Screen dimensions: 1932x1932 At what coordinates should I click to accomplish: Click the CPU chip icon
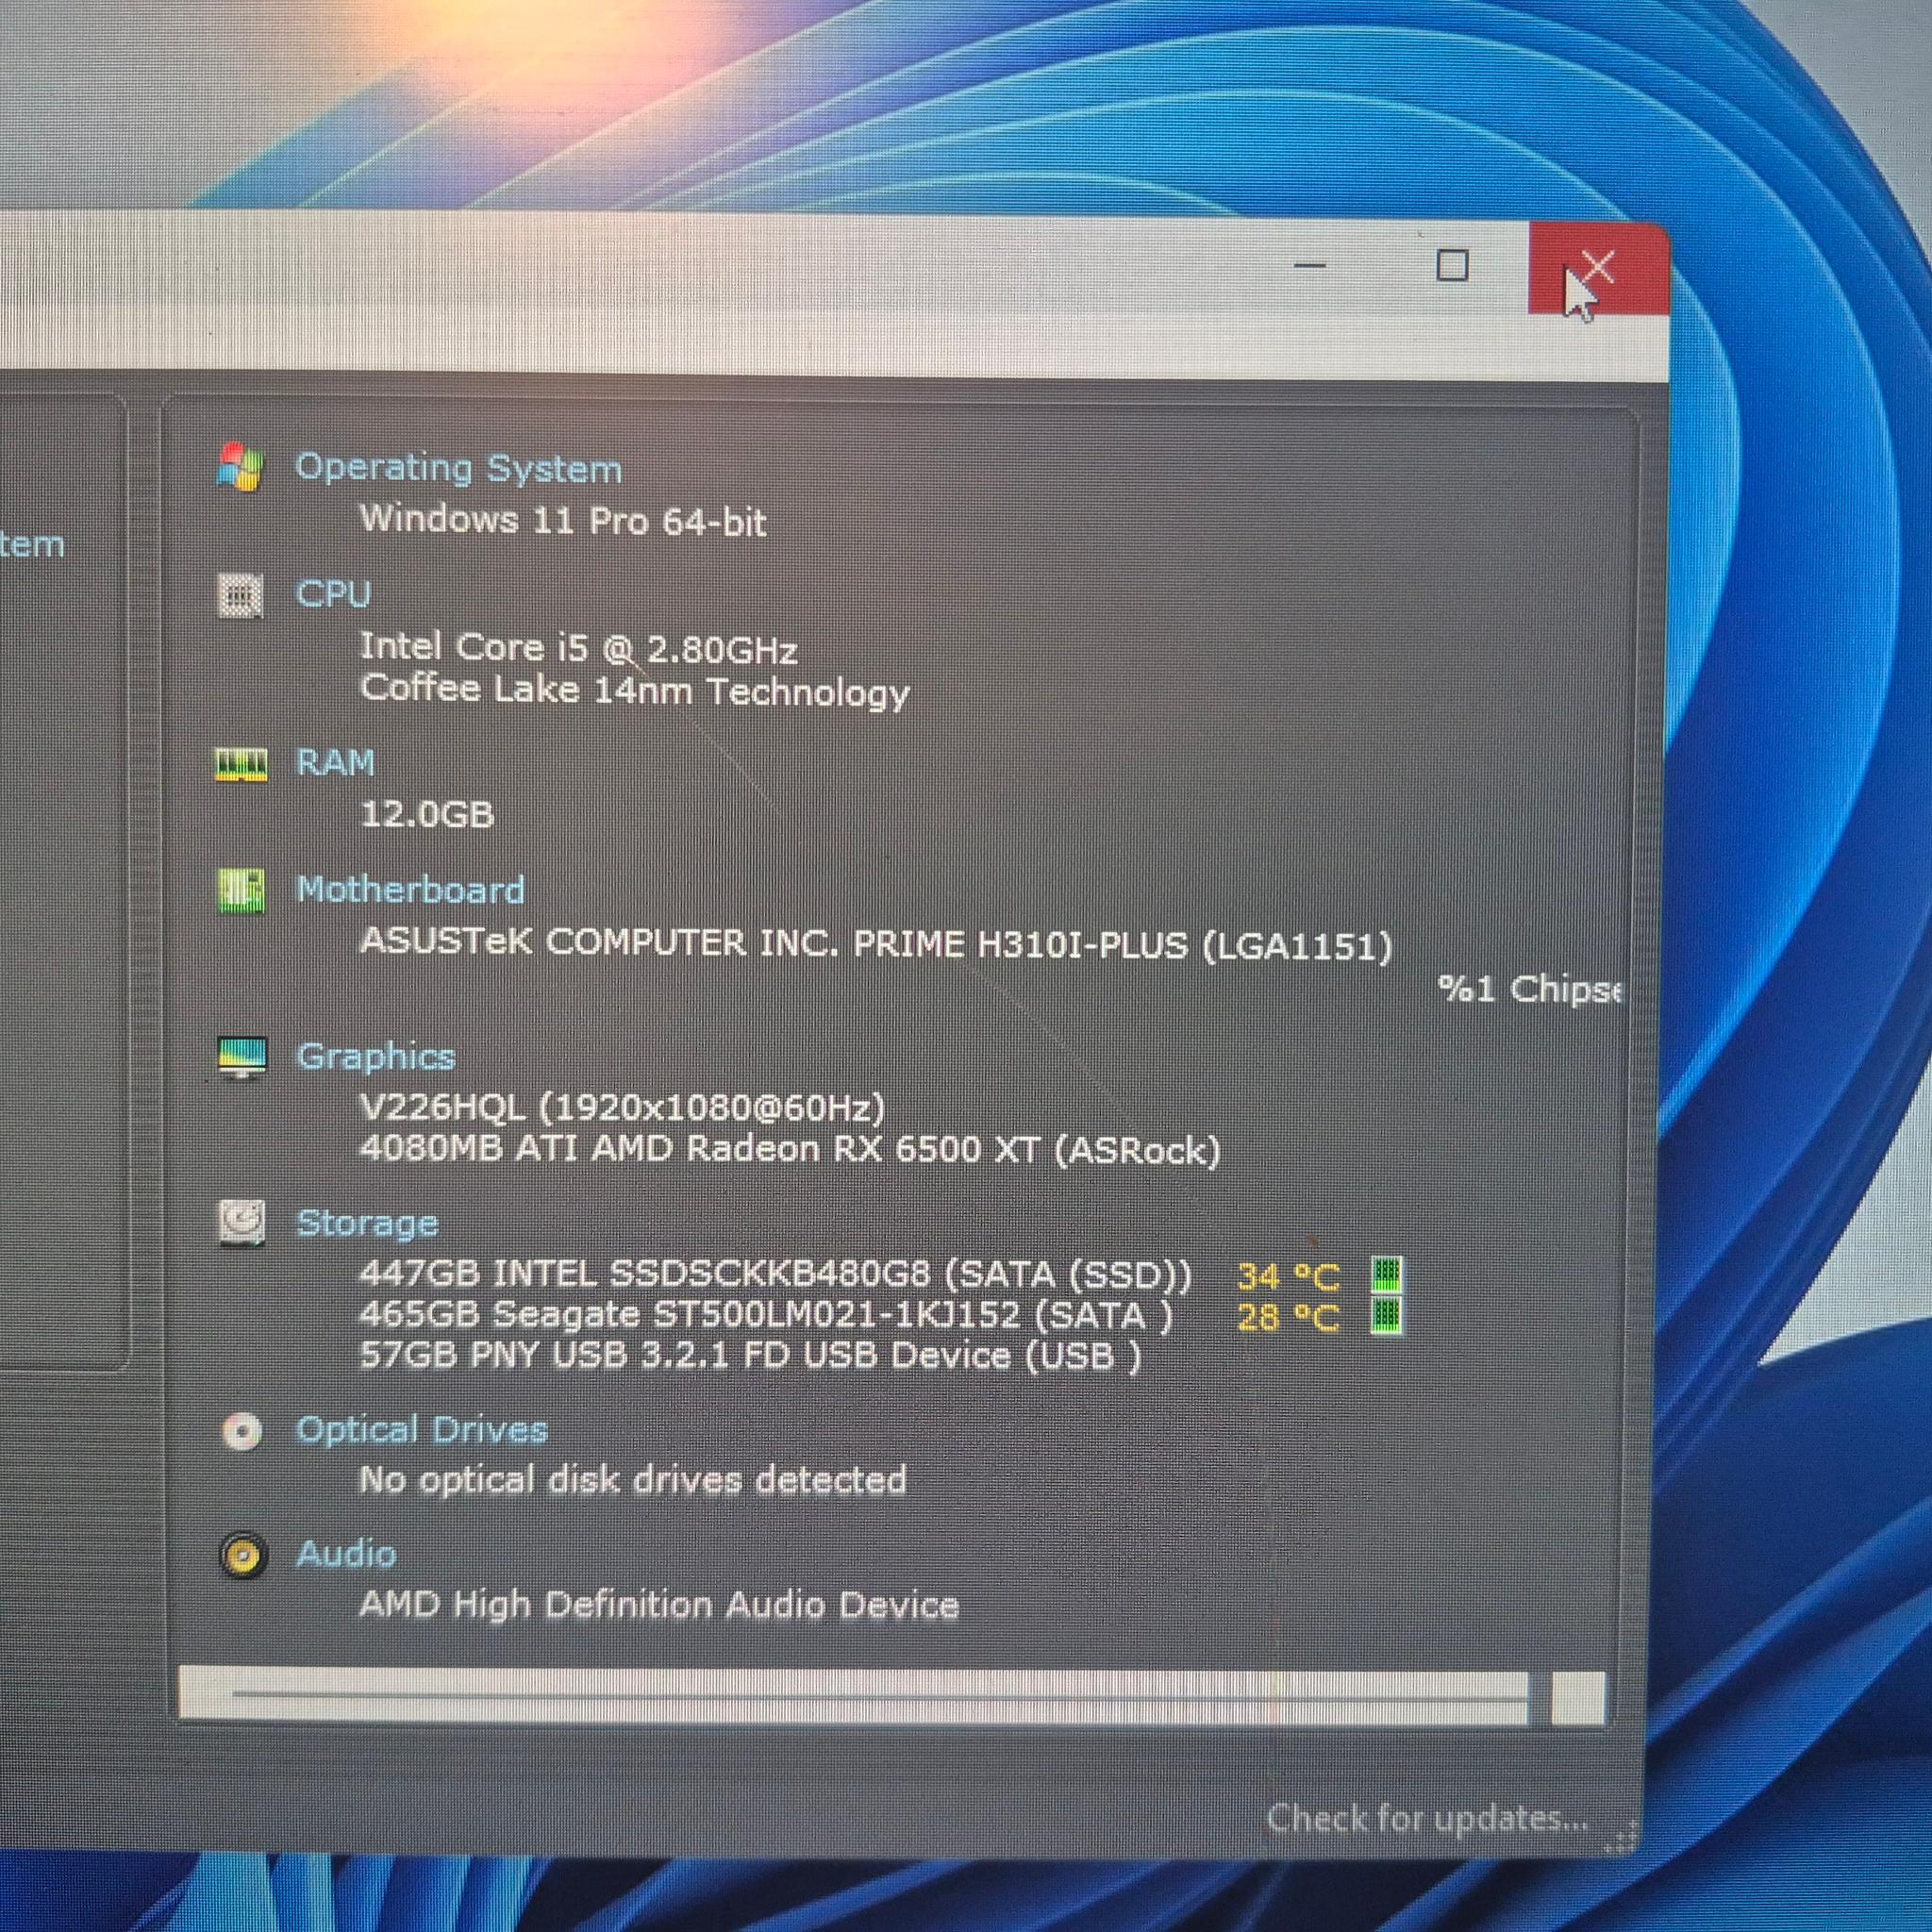pyautogui.click(x=240, y=595)
